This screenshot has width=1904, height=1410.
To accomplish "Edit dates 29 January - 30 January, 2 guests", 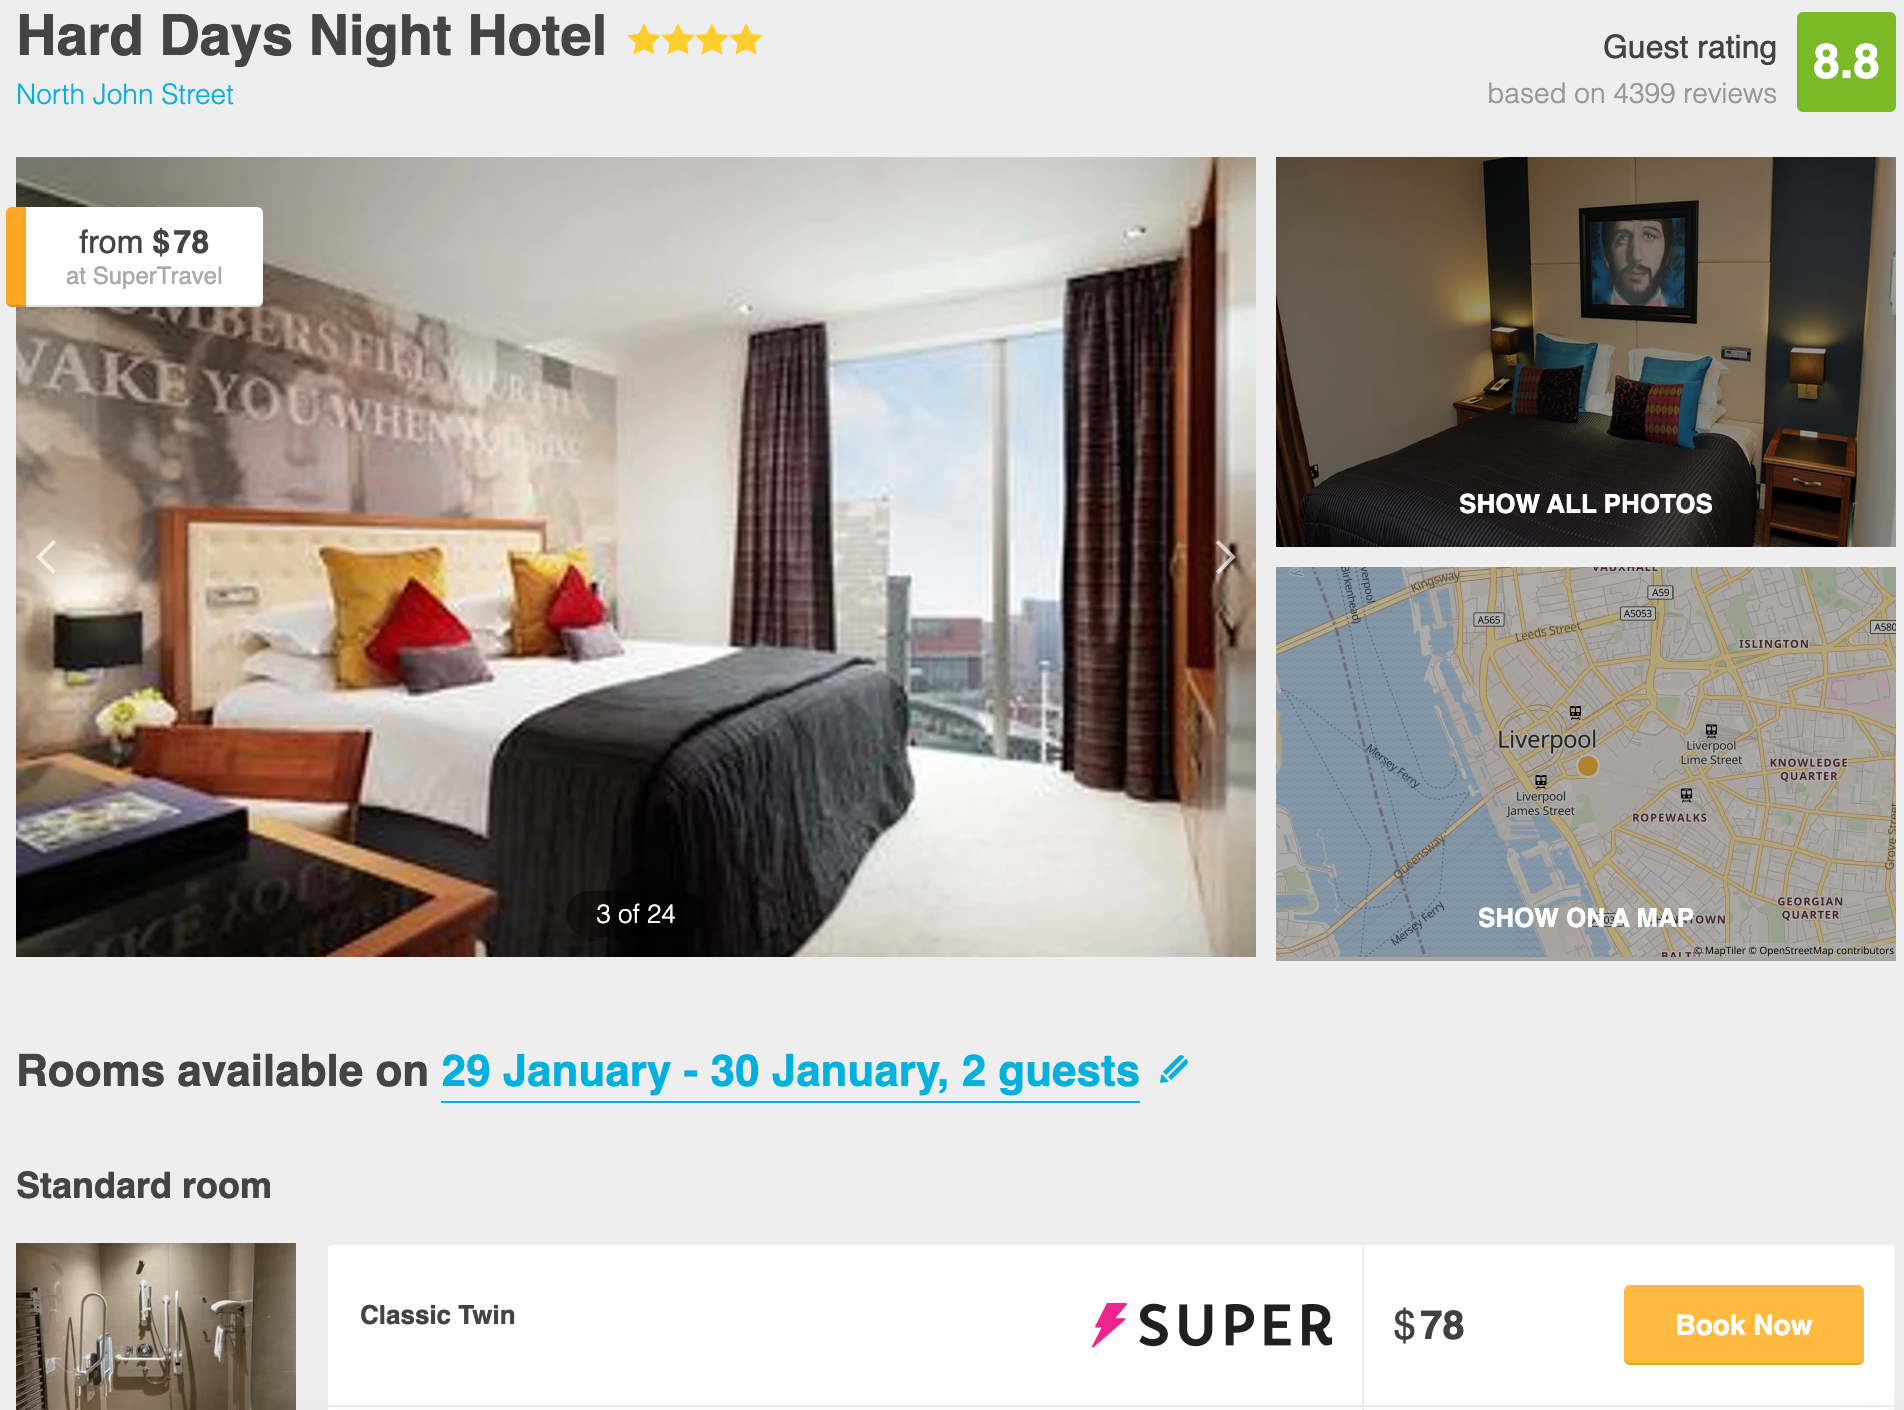I will (x=790, y=1071).
